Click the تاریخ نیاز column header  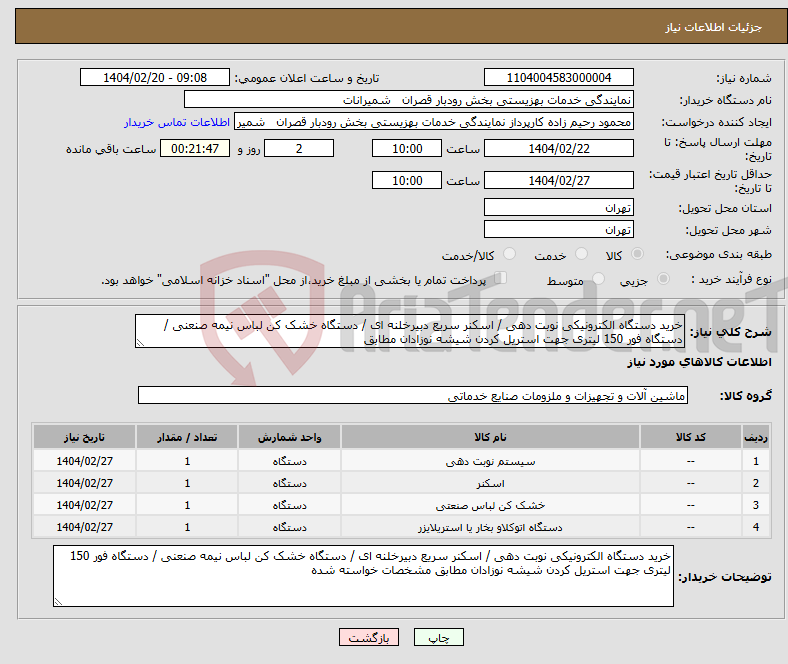[84, 437]
